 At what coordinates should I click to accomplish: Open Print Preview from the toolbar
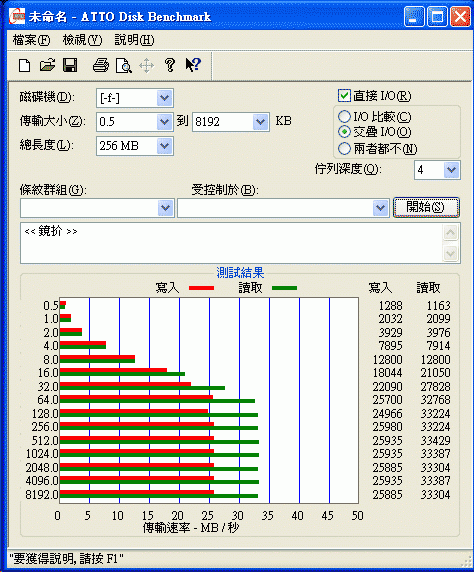[124, 66]
